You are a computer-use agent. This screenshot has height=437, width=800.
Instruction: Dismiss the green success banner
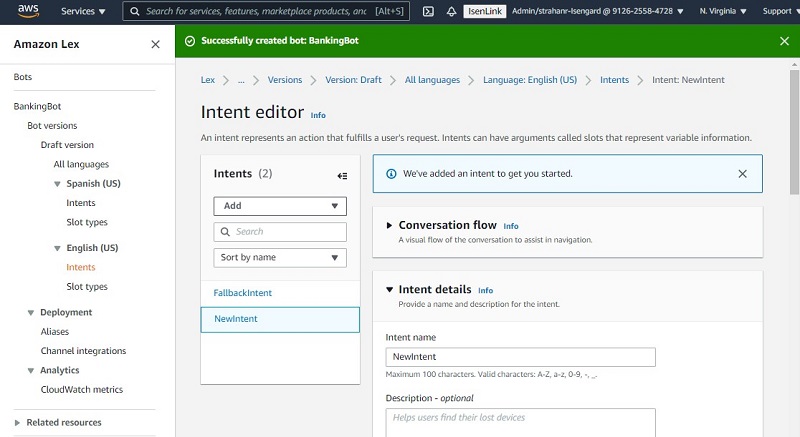pyautogui.click(x=784, y=41)
